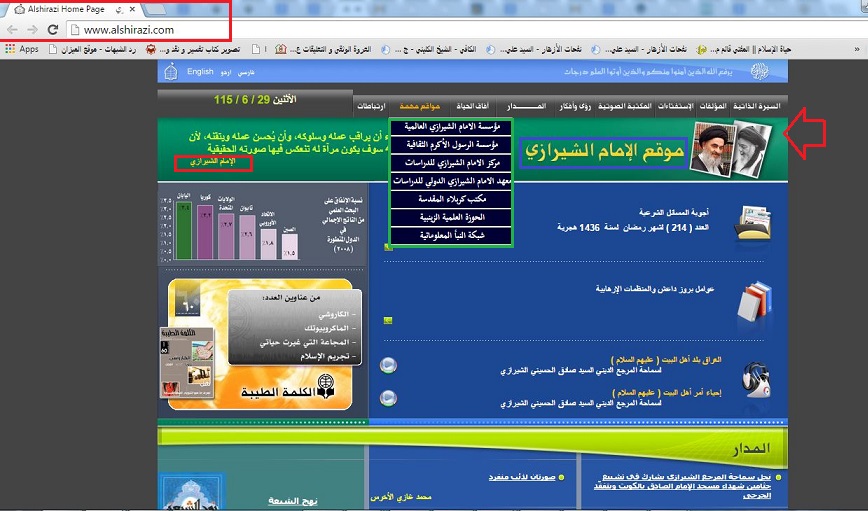Open bookmark رد الشبهات - موقع الميزان
This screenshot has width=868, height=511.
(x=92, y=49)
